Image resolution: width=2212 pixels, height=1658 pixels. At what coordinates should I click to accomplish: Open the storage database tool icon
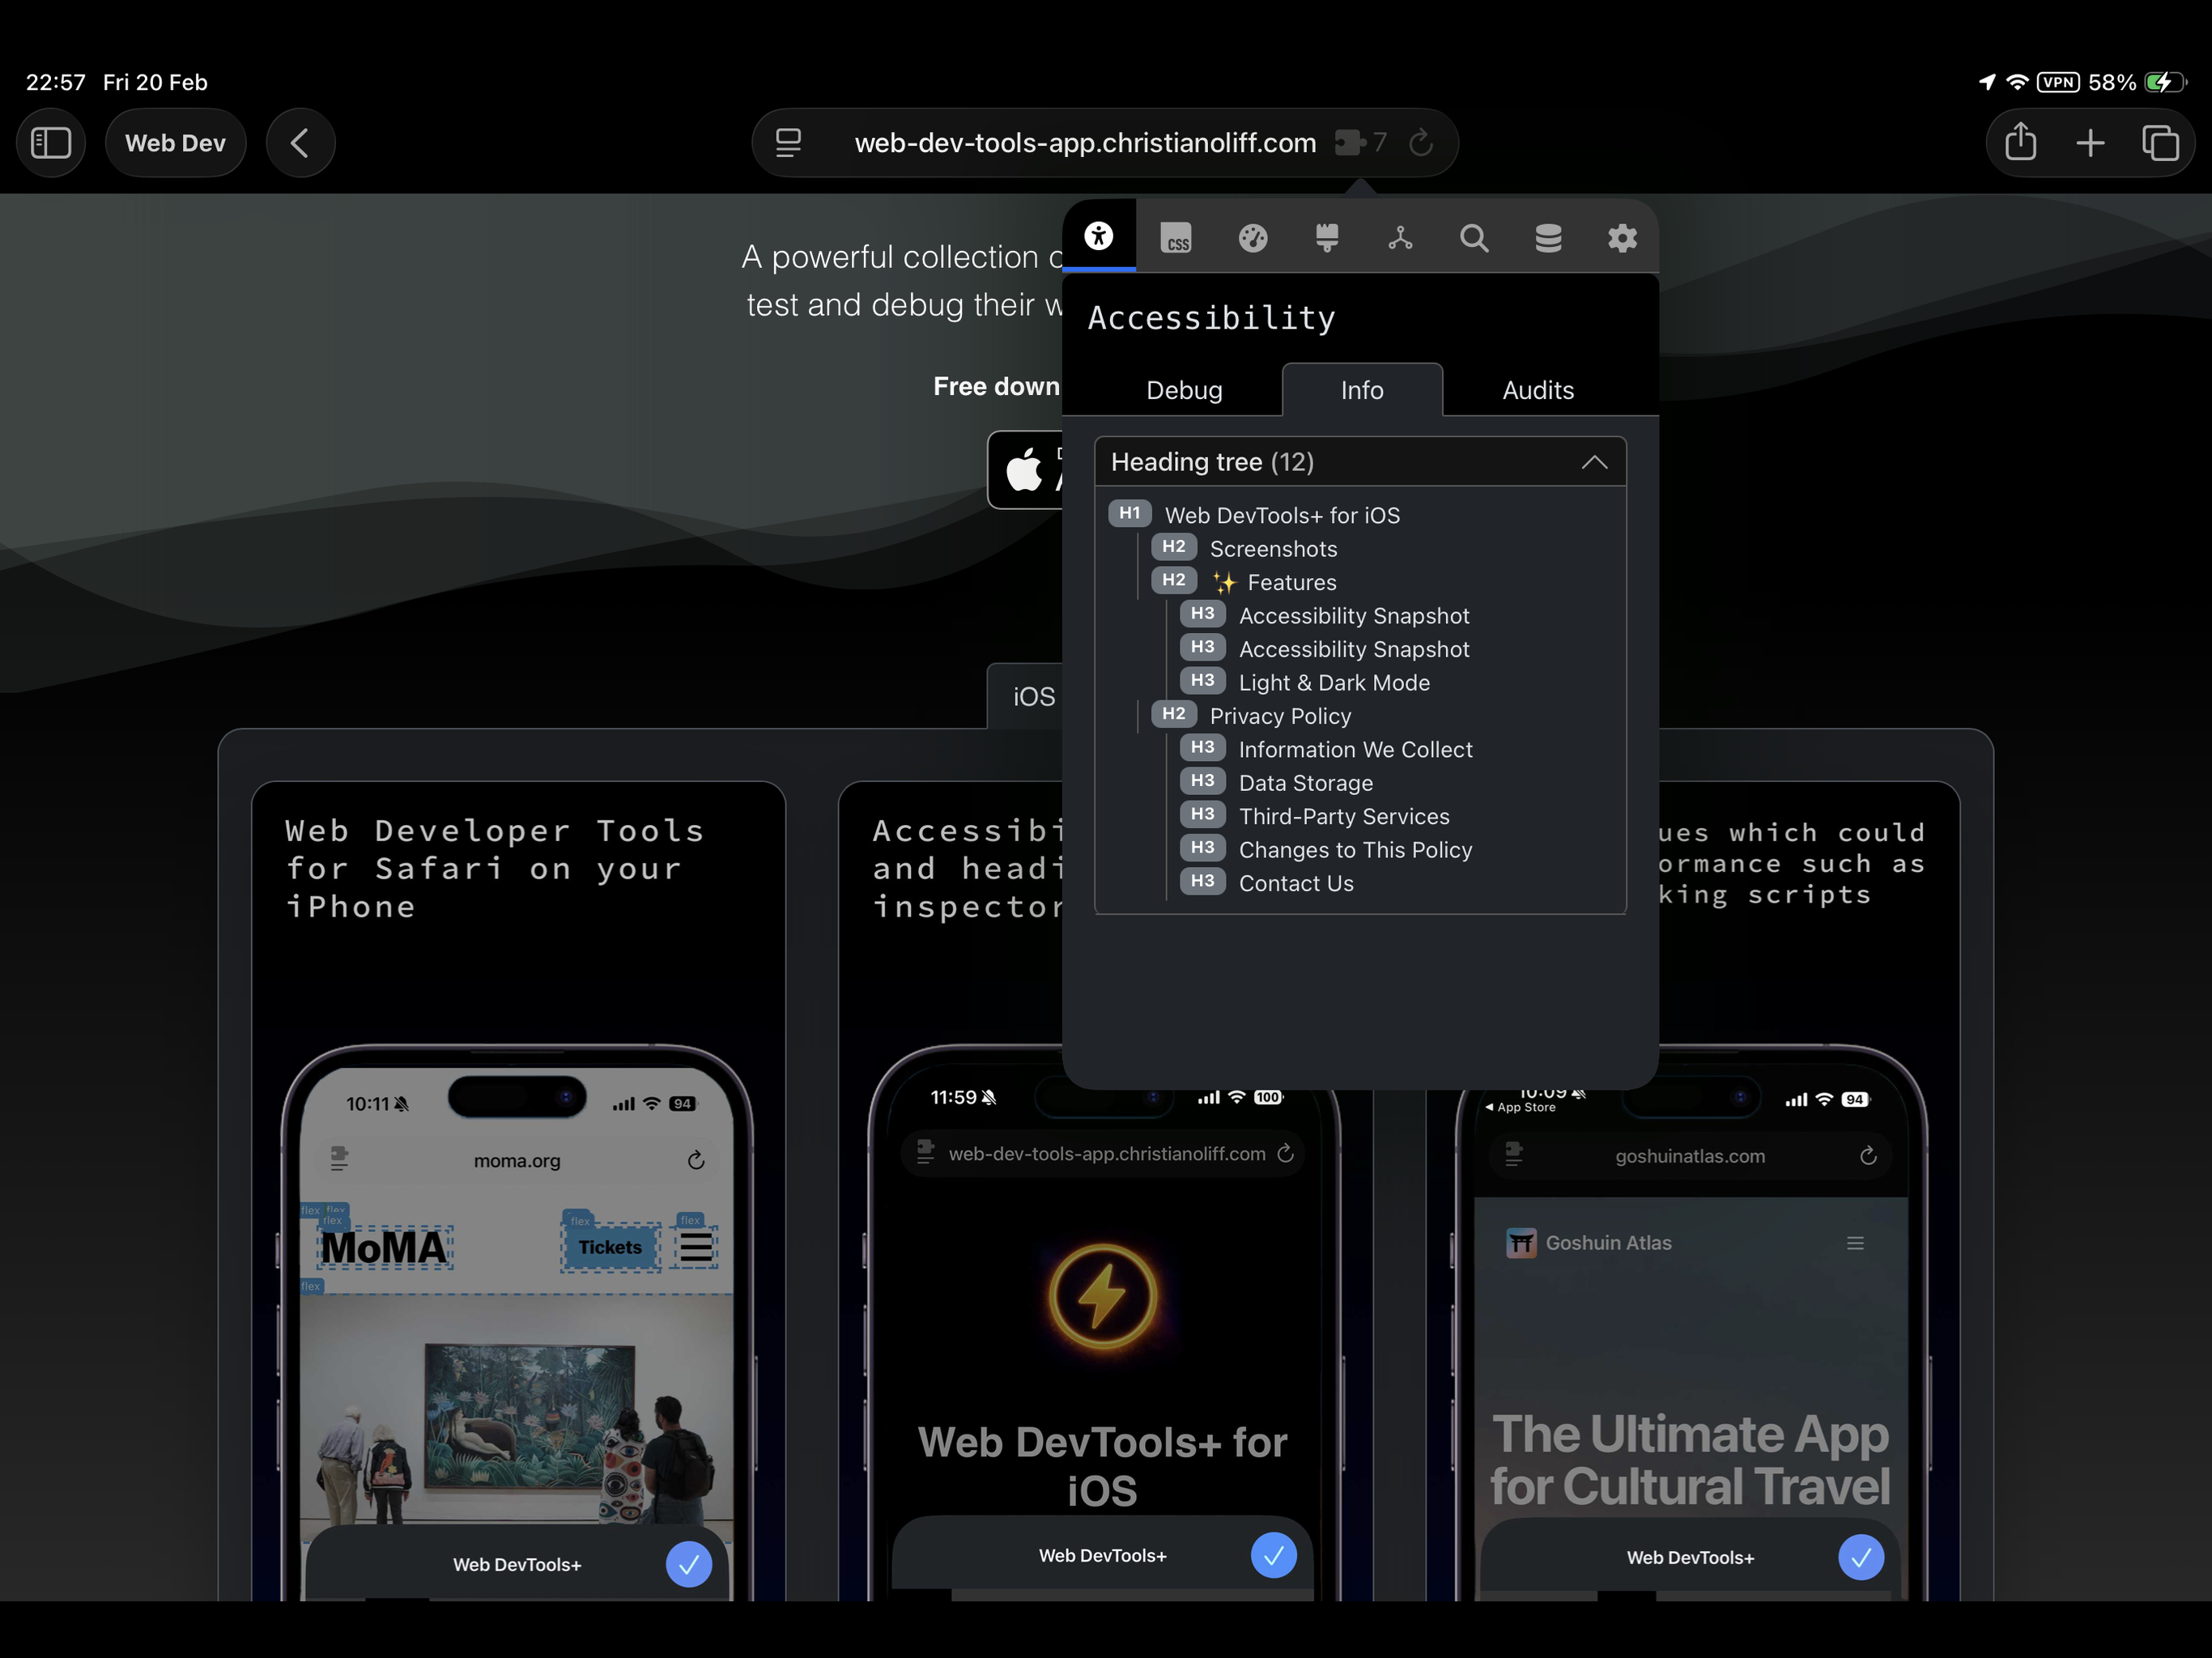[x=1547, y=238]
